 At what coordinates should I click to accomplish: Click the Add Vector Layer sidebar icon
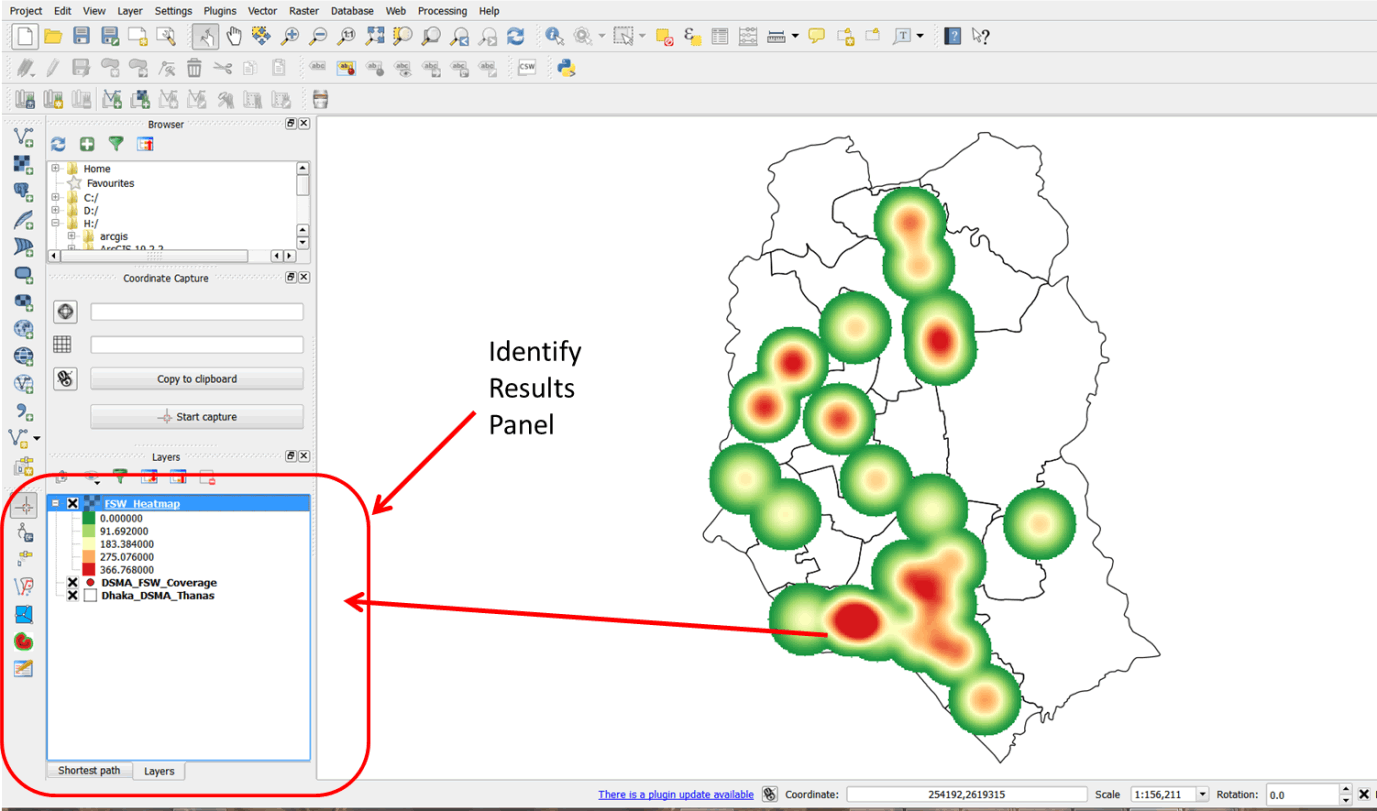pyautogui.click(x=24, y=137)
